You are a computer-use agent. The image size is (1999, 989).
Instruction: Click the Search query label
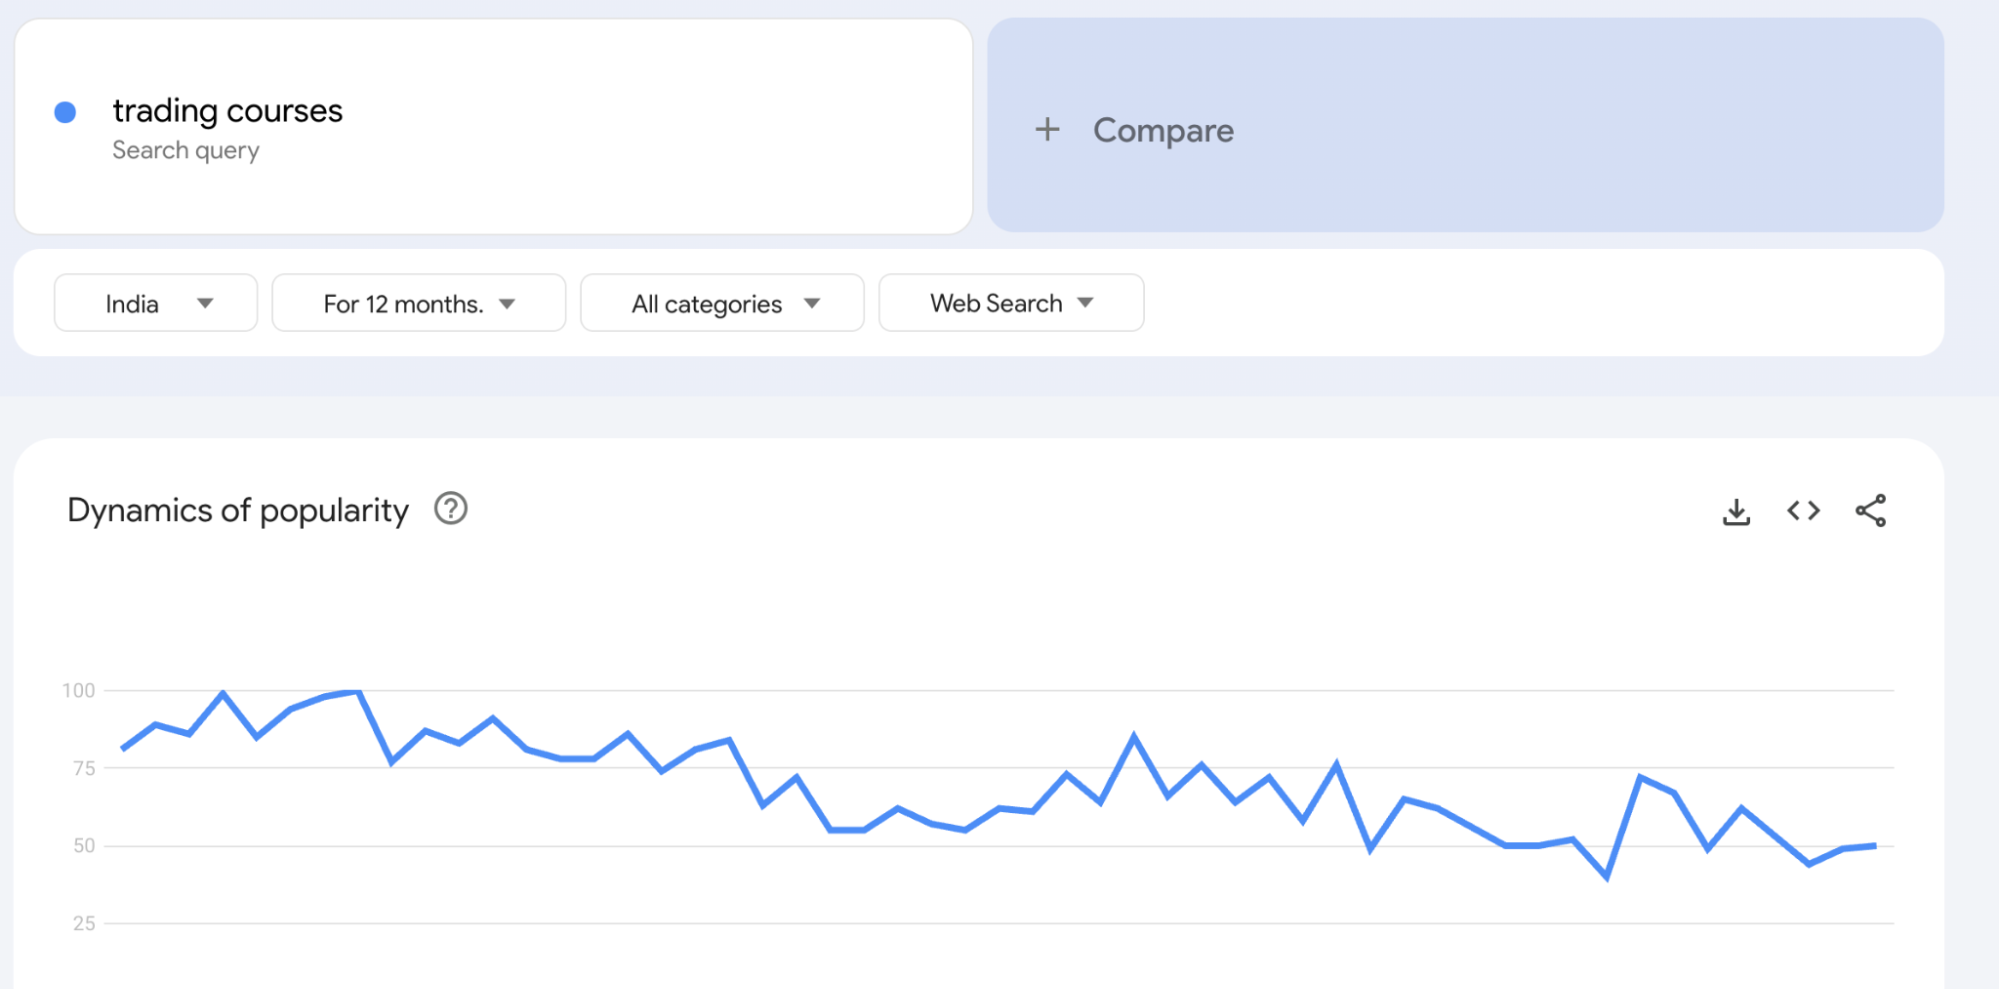point(186,150)
